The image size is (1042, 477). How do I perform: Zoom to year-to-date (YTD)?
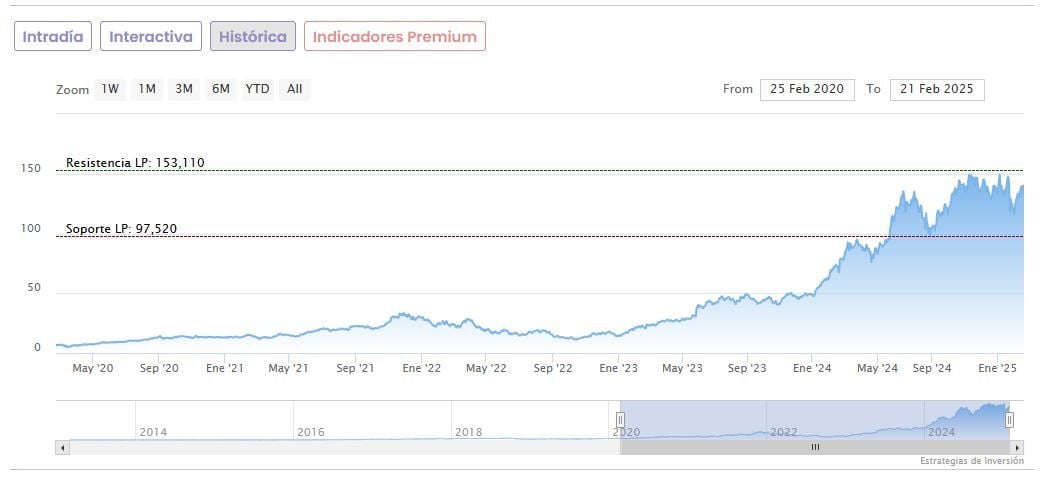[257, 89]
